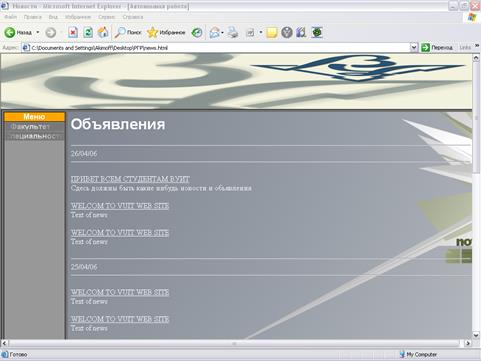Stop page loading with red X icon
481x361 pixels.
[73, 32]
